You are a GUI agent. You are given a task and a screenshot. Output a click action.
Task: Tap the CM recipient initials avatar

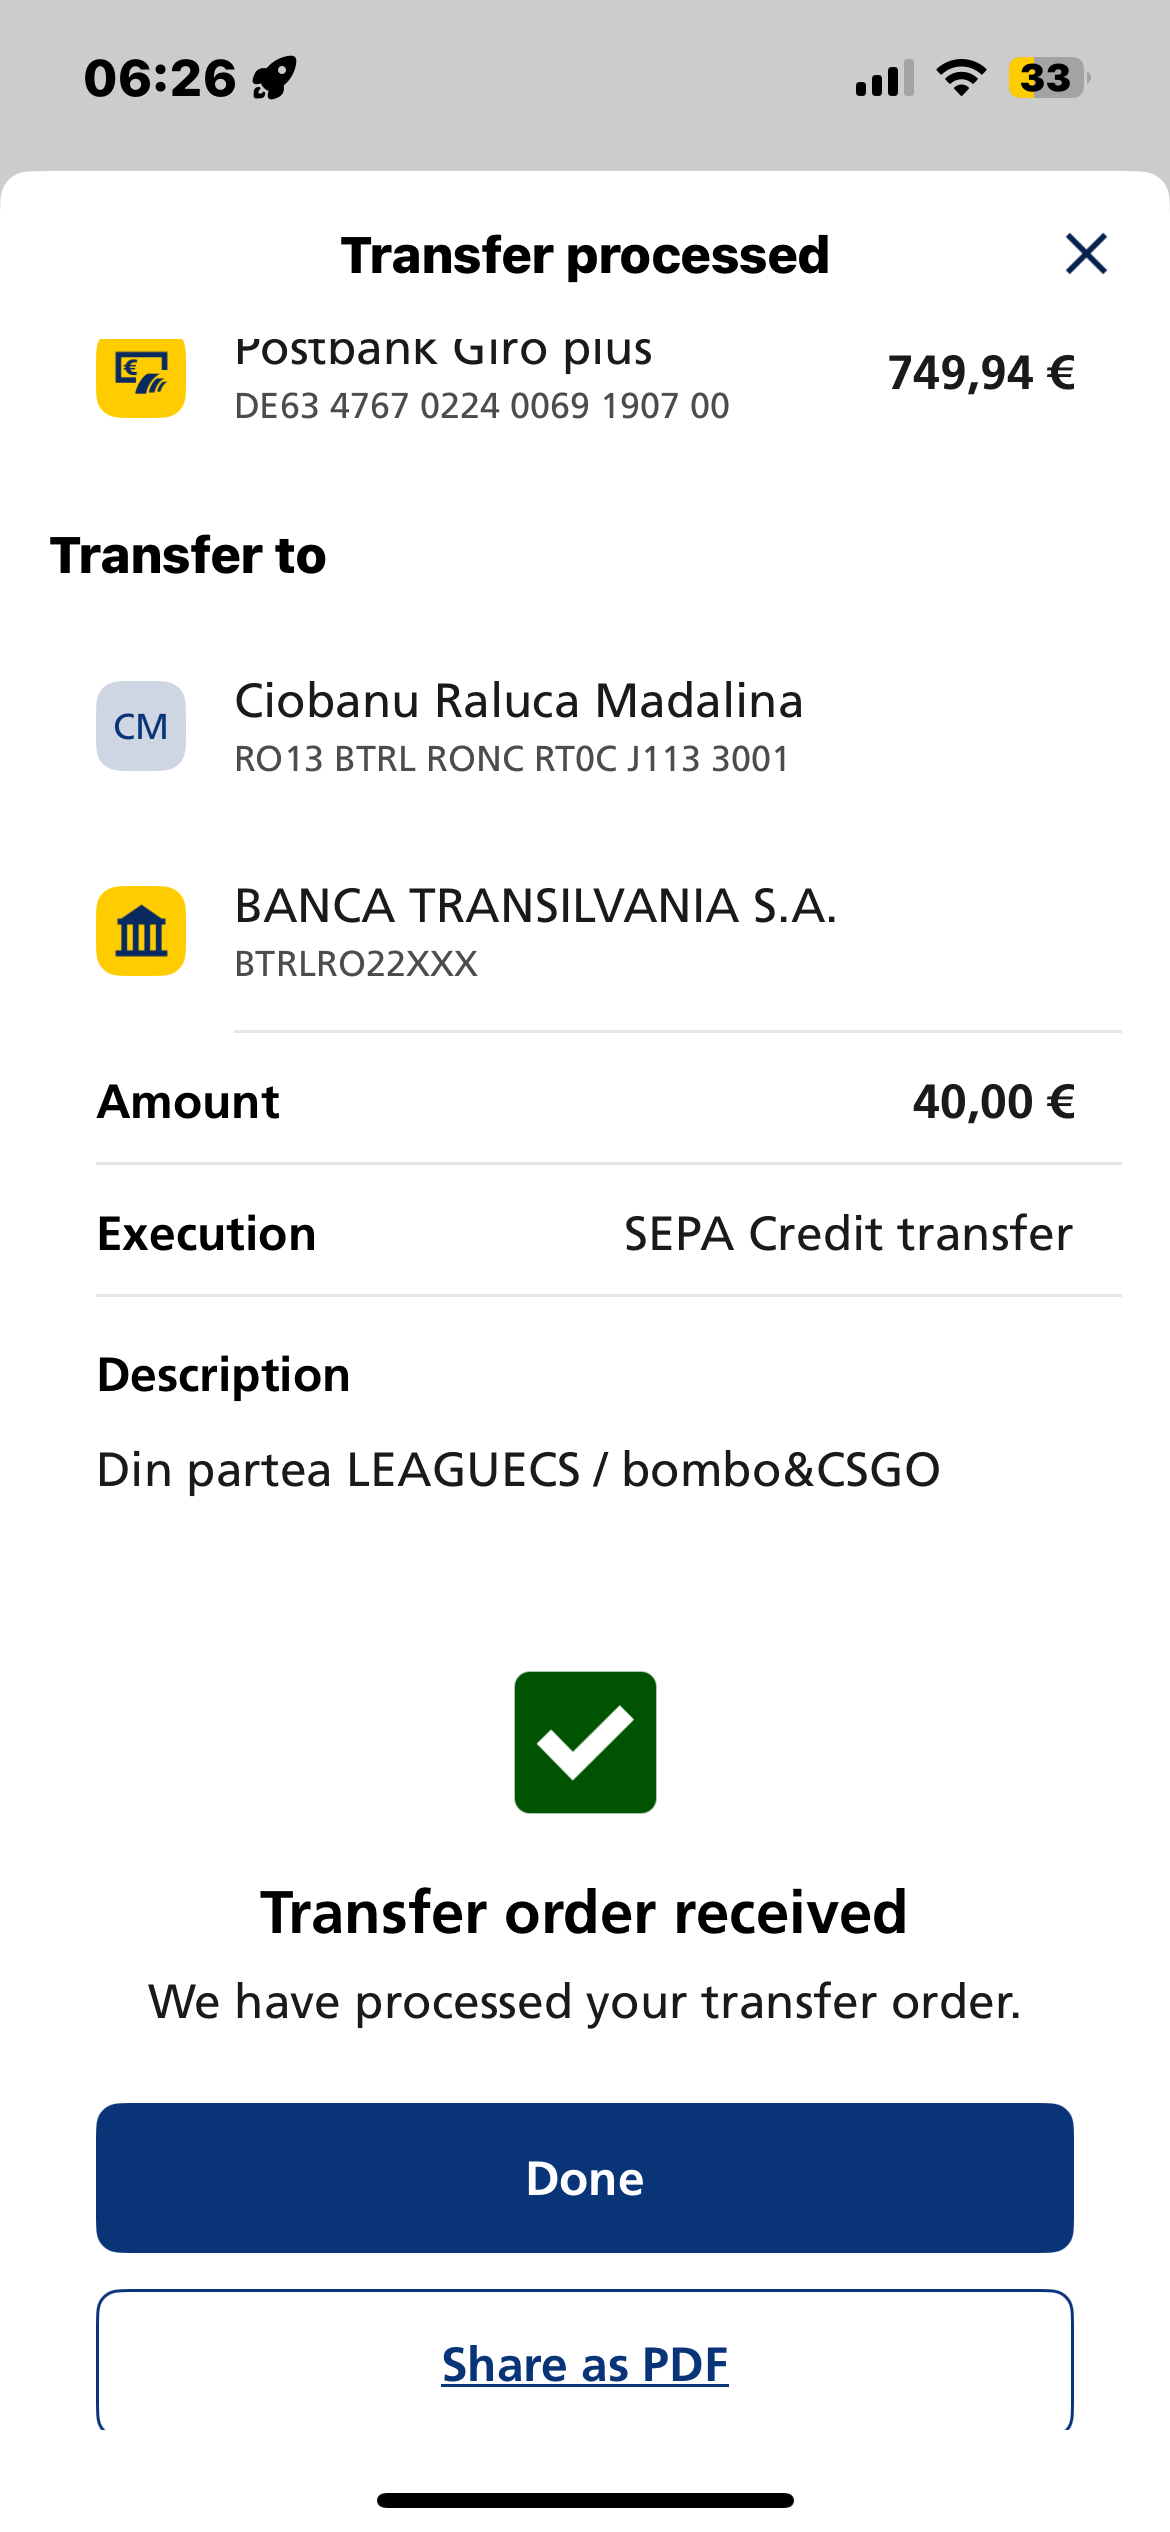pyautogui.click(x=141, y=726)
